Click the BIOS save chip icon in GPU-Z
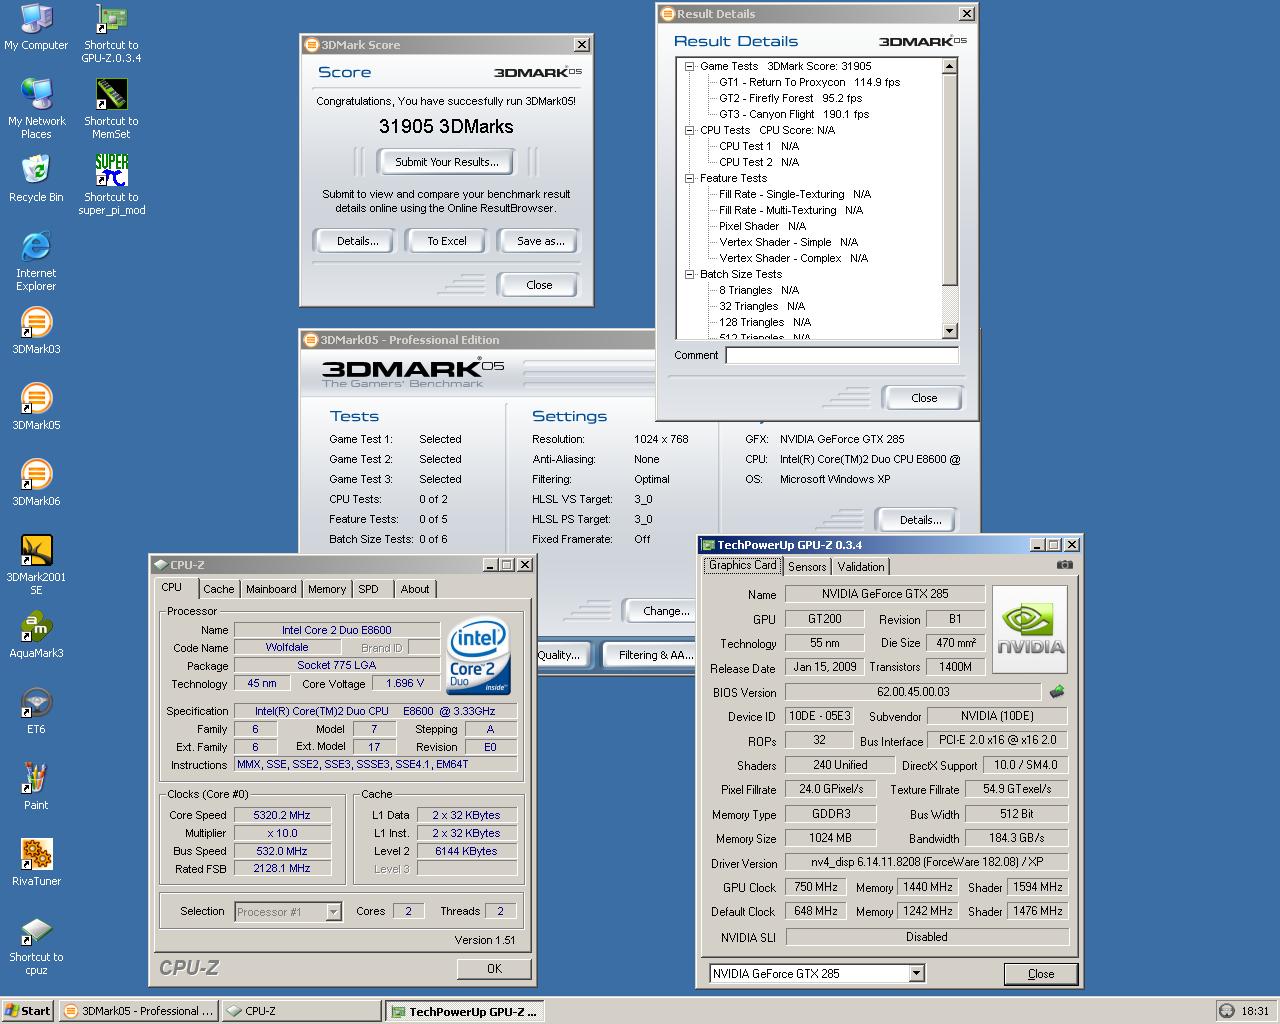 click(1057, 691)
